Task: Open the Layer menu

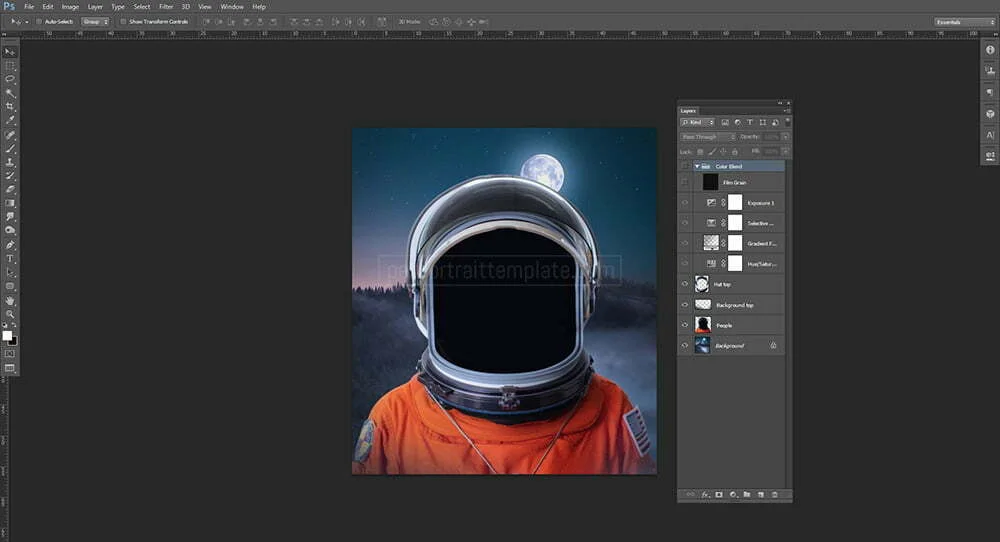Action: 95,6
